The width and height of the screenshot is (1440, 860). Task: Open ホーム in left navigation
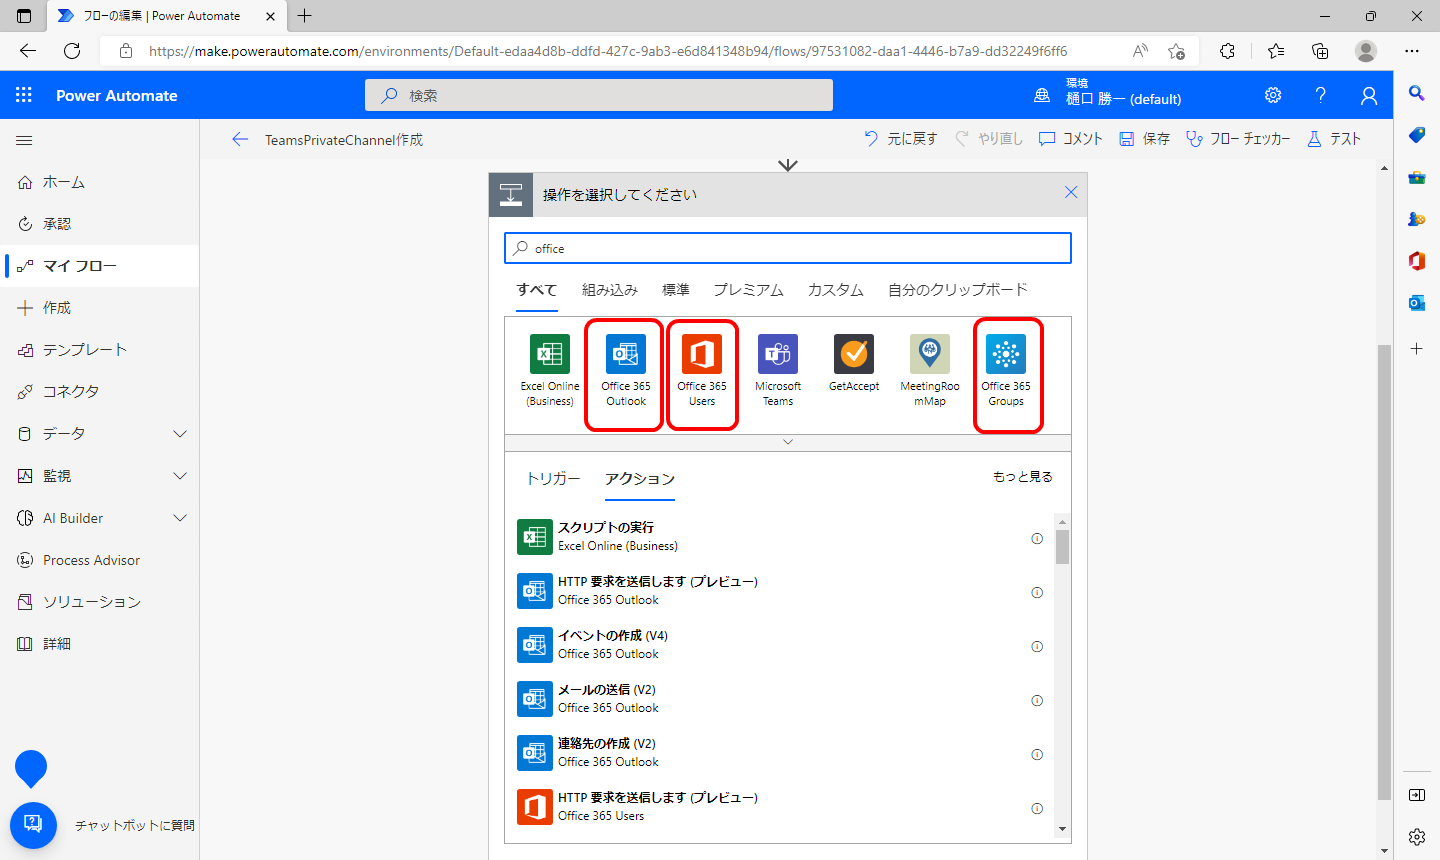point(99,182)
